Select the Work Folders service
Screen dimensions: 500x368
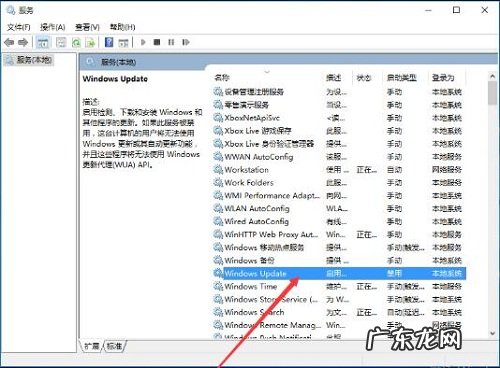coord(249,183)
